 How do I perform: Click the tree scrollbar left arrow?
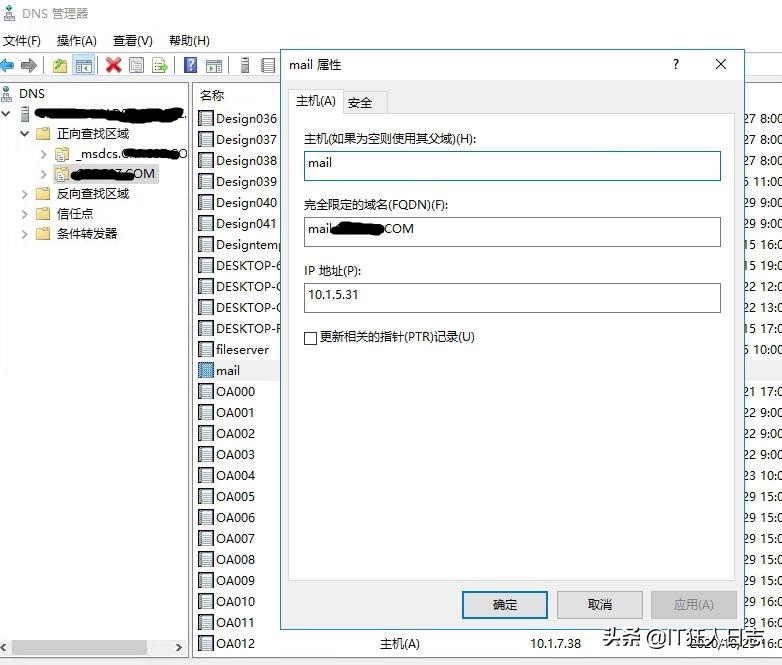(4, 647)
